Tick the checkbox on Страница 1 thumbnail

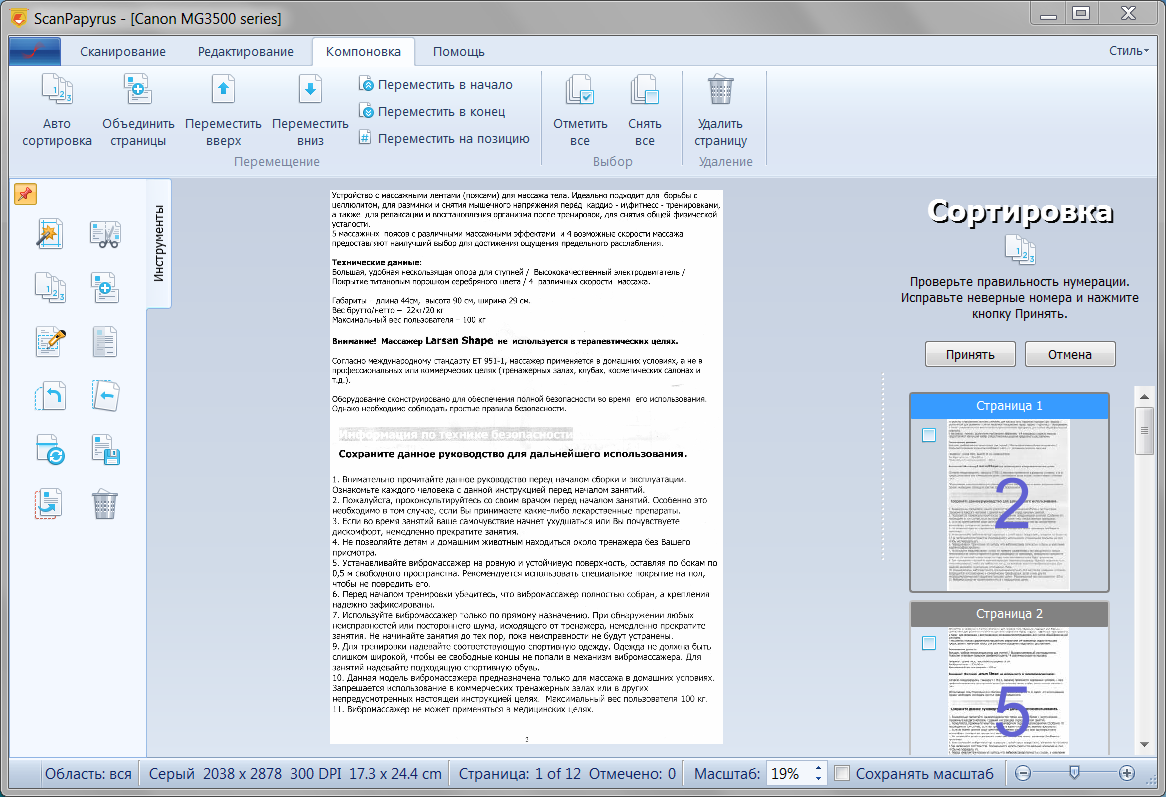click(929, 435)
